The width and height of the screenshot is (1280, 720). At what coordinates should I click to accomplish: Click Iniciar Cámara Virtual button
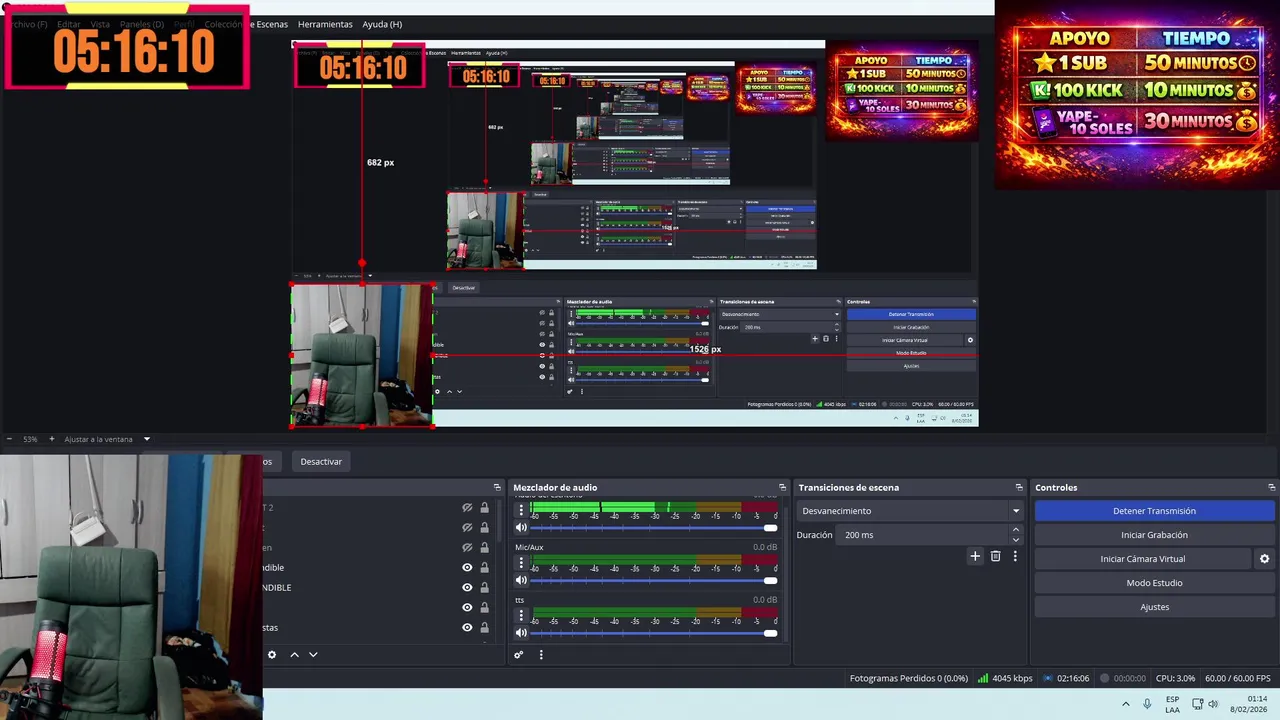(1142, 559)
